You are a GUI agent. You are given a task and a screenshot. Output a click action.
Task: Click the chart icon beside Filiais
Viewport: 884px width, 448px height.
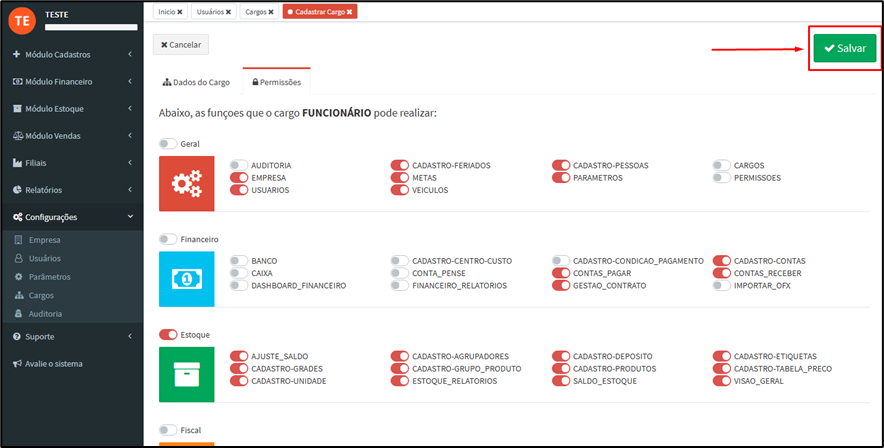click(17, 163)
